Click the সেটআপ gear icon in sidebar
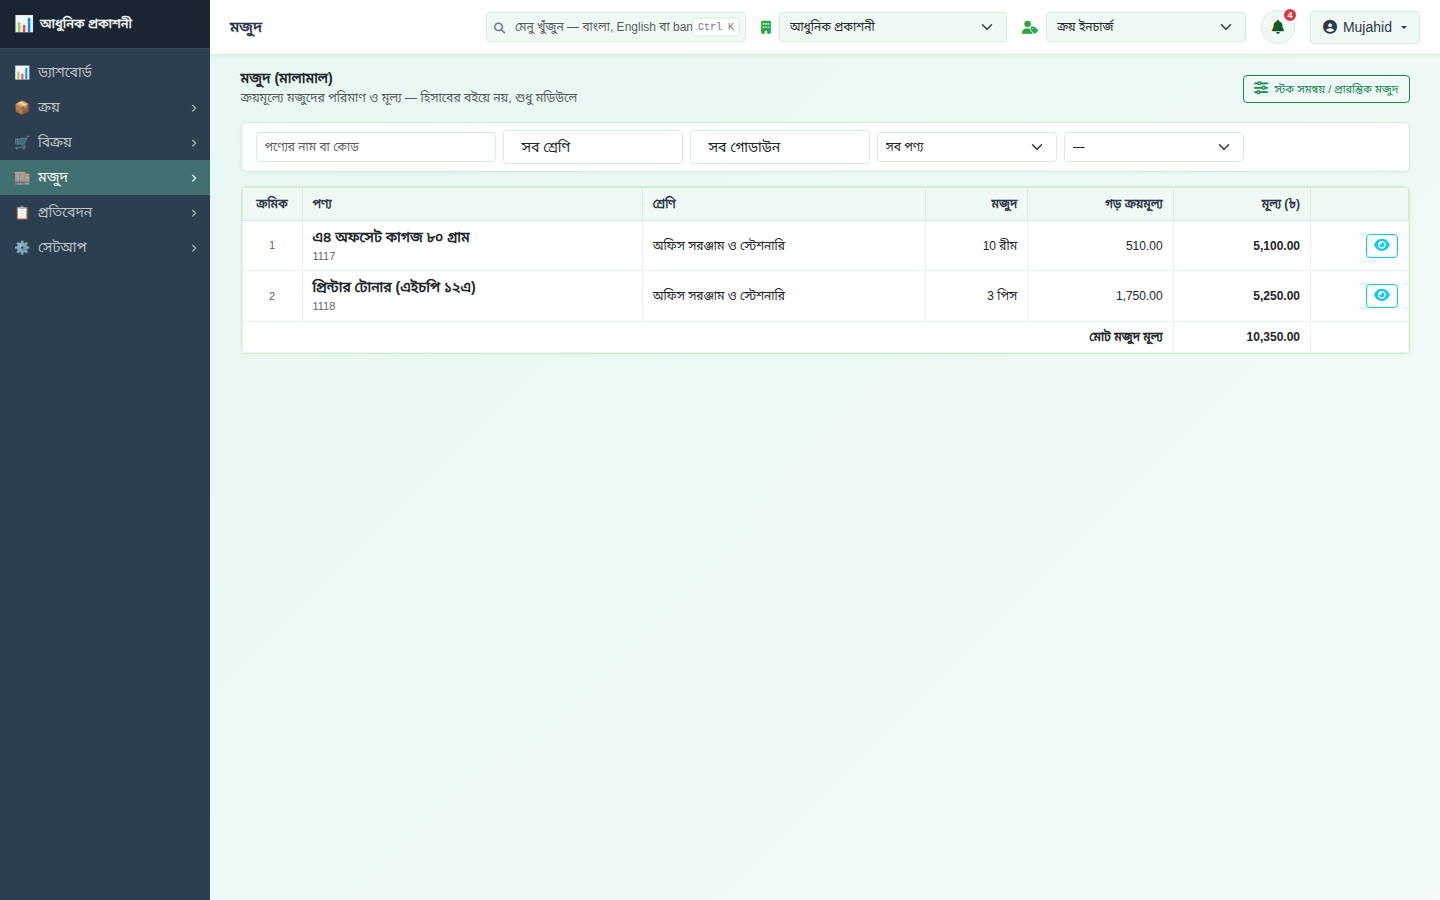1440x900 pixels. (x=22, y=247)
